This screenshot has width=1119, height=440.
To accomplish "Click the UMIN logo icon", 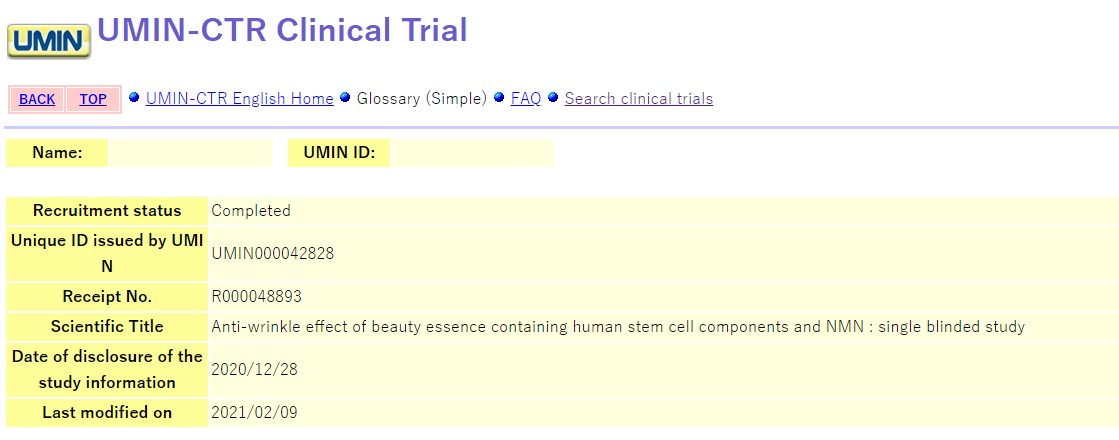I will (49, 41).
